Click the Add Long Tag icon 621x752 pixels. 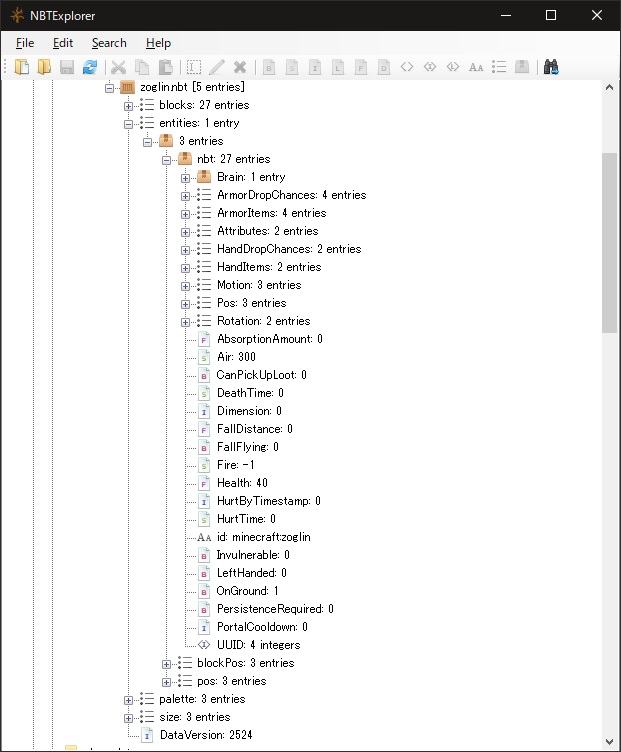click(x=338, y=67)
